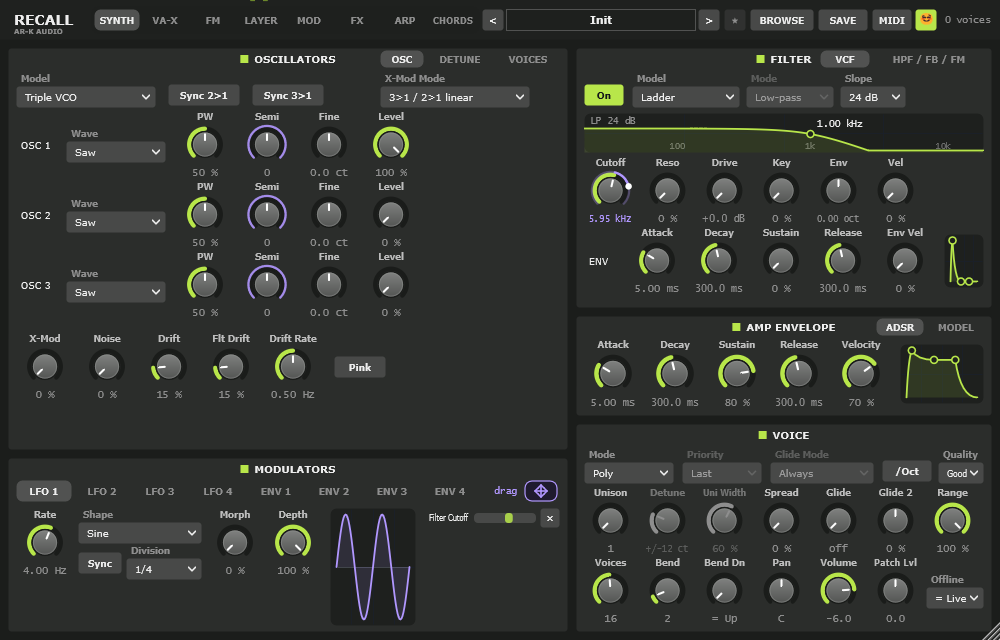Click the amp envelope Sustain knob
1000x640 pixels.
[737, 373]
